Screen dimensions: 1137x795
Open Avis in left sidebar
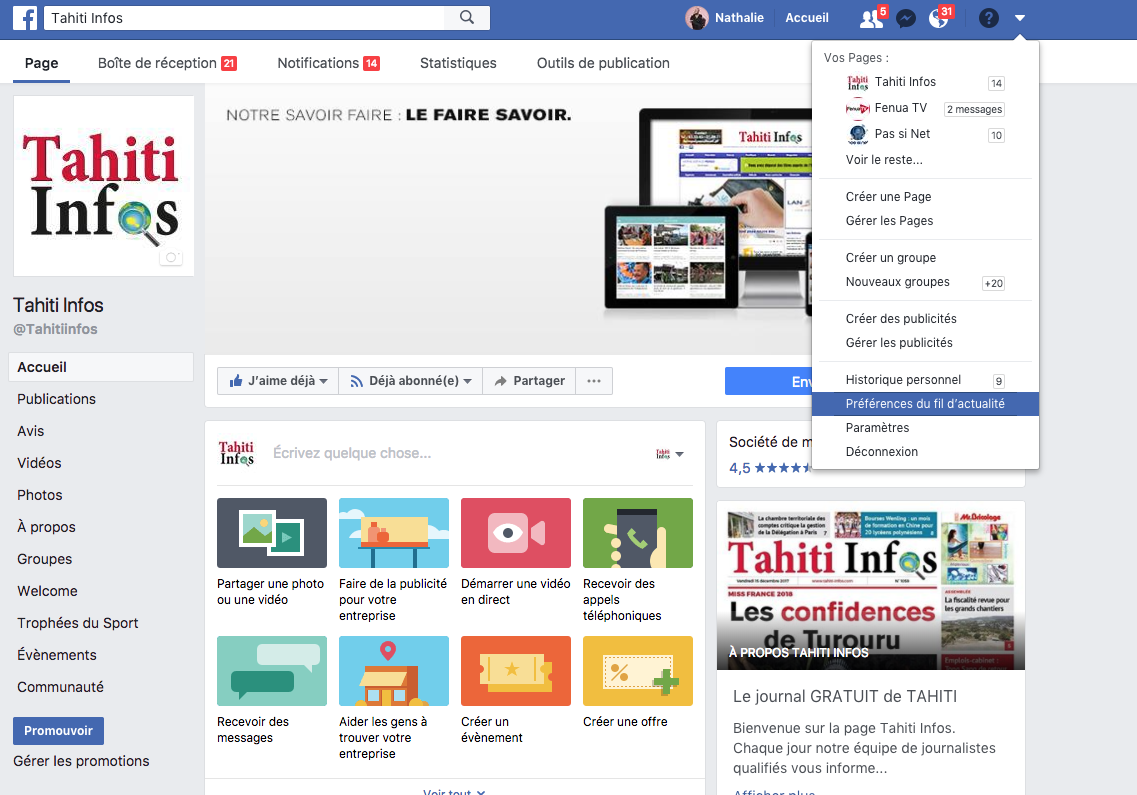(x=30, y=431)
